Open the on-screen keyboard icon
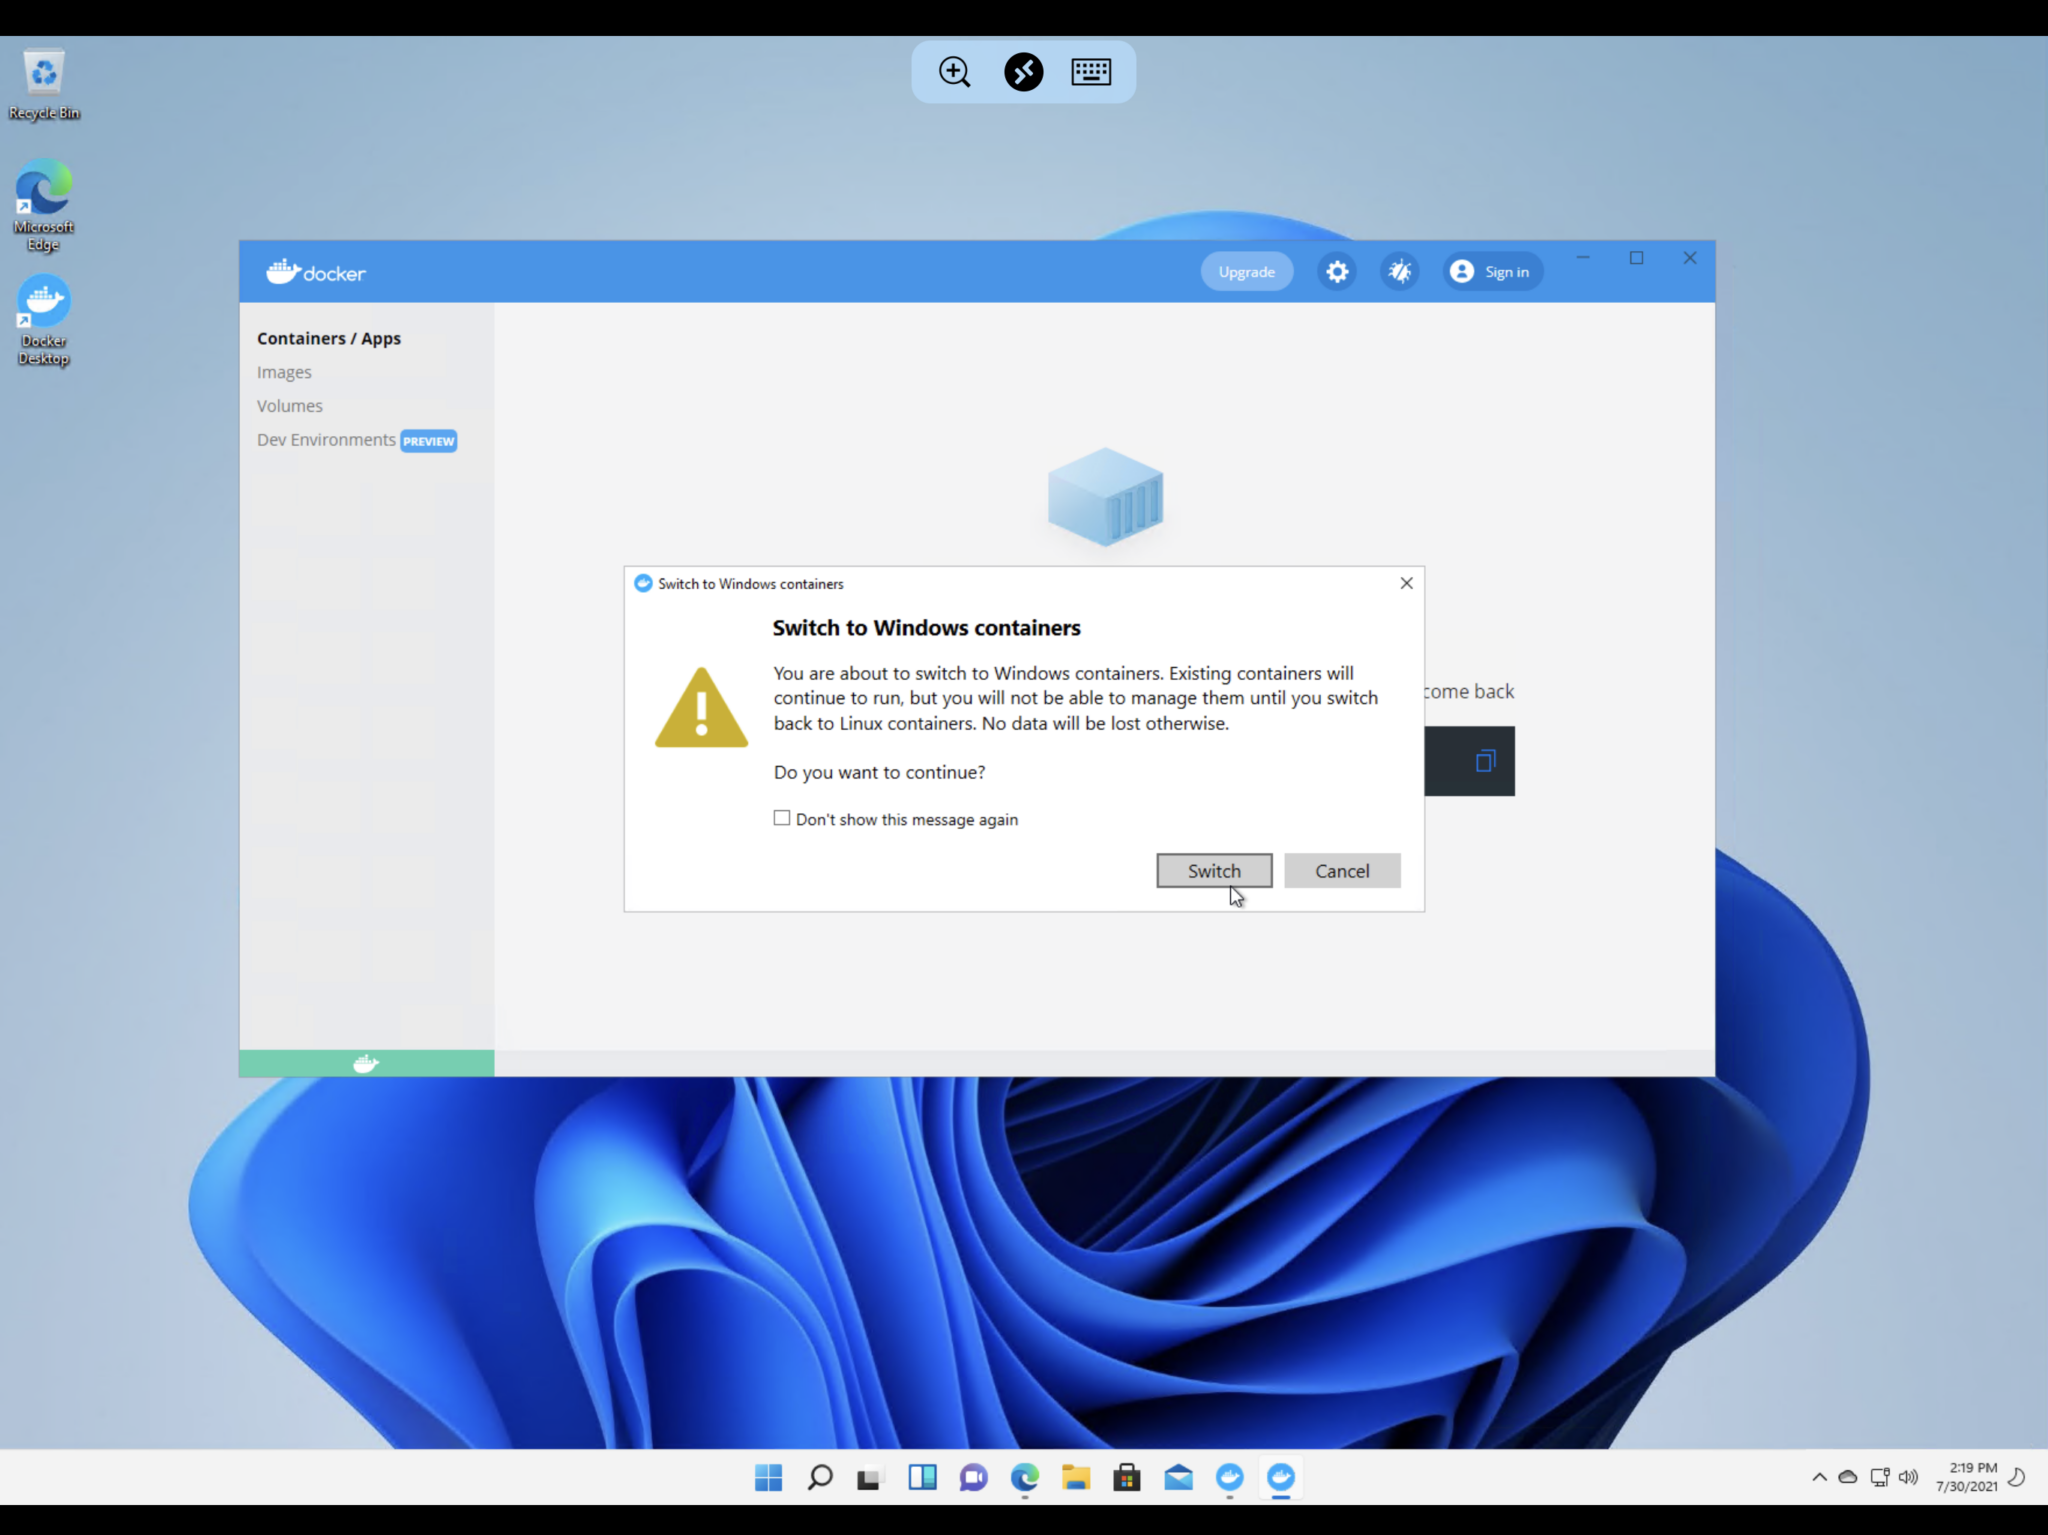The image size is (2048, 1535). (x=1091, y=72)
